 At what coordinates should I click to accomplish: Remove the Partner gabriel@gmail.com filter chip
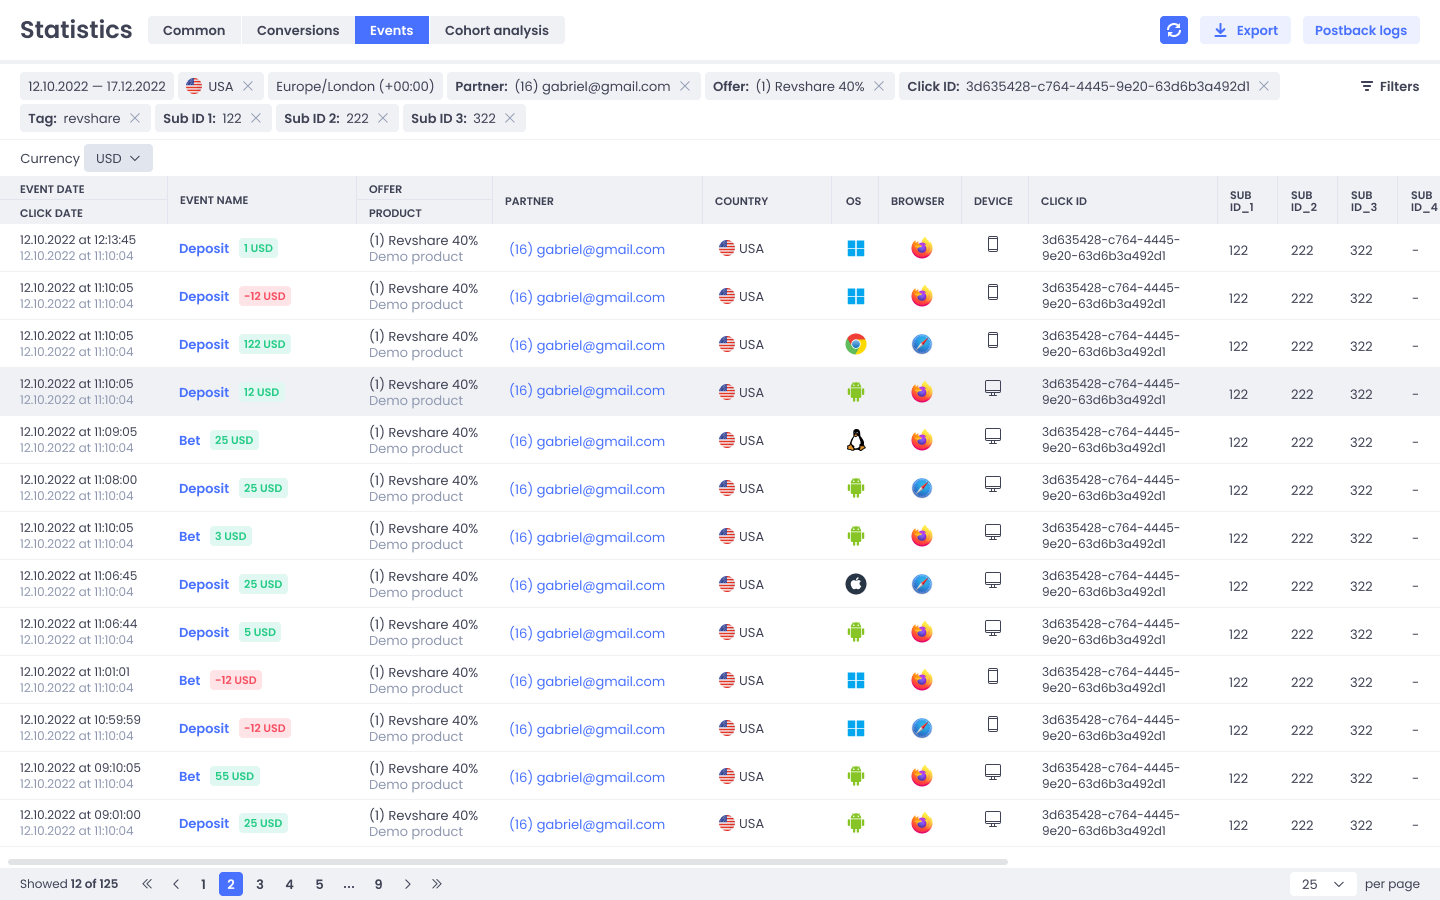(x=685, y=86)
